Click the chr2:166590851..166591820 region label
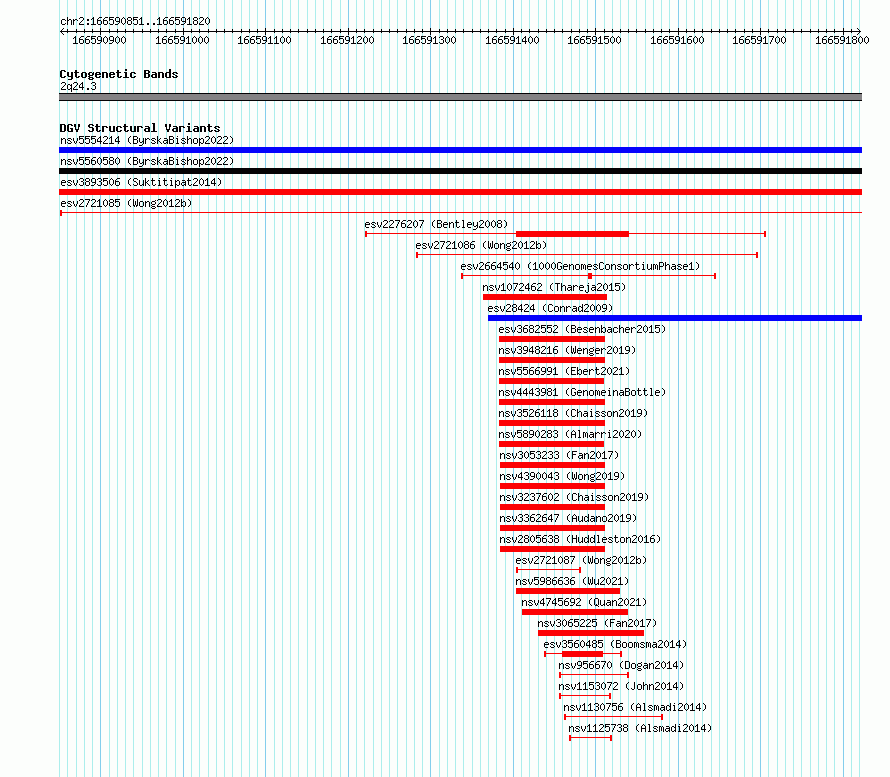The image size is (890, 777). point(135,22)
